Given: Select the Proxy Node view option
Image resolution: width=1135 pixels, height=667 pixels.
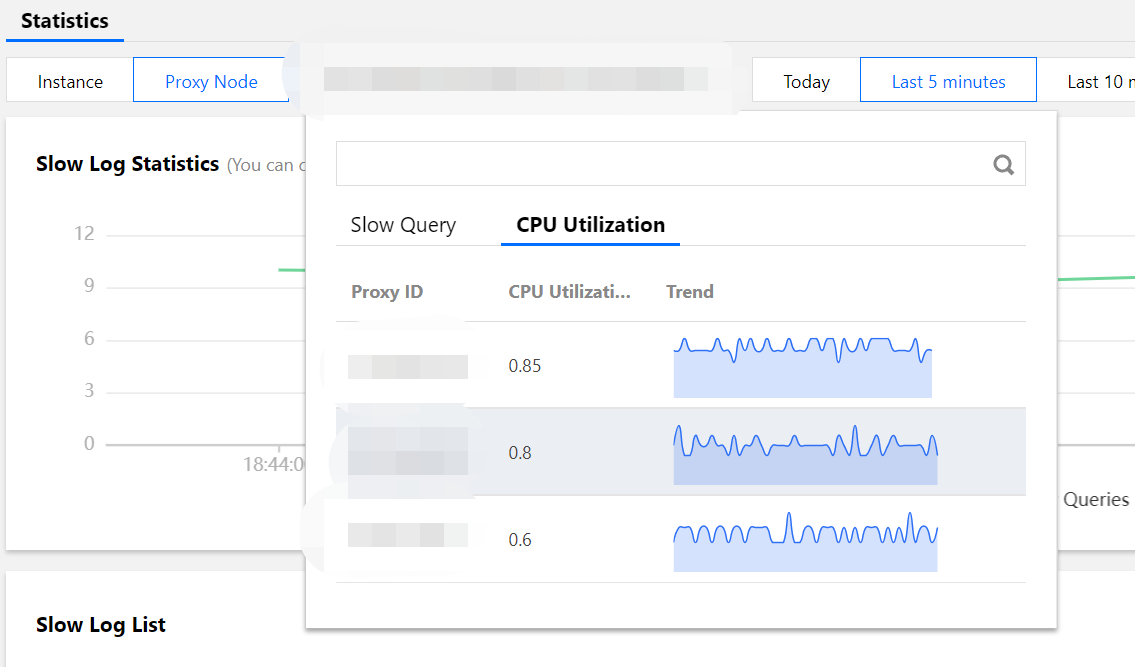Looking at the screenshot, I should coord(211,82).
